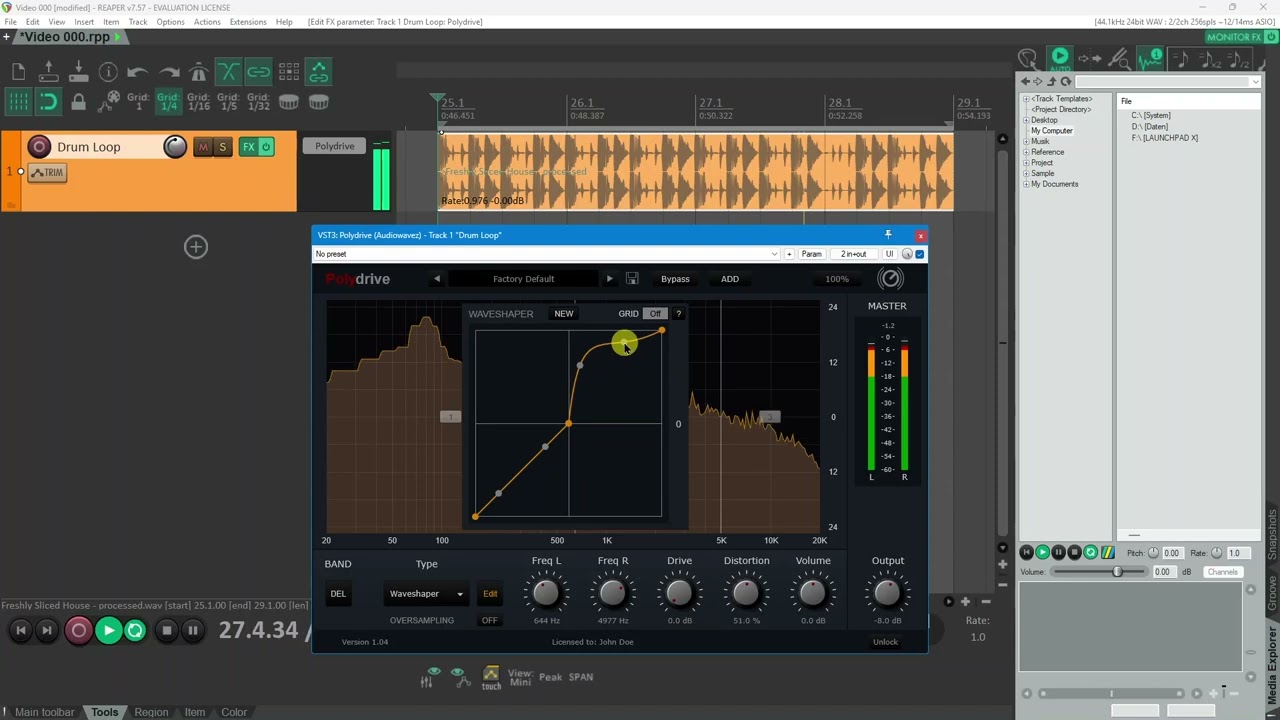Set grid to 1/16

click(198, 101)
